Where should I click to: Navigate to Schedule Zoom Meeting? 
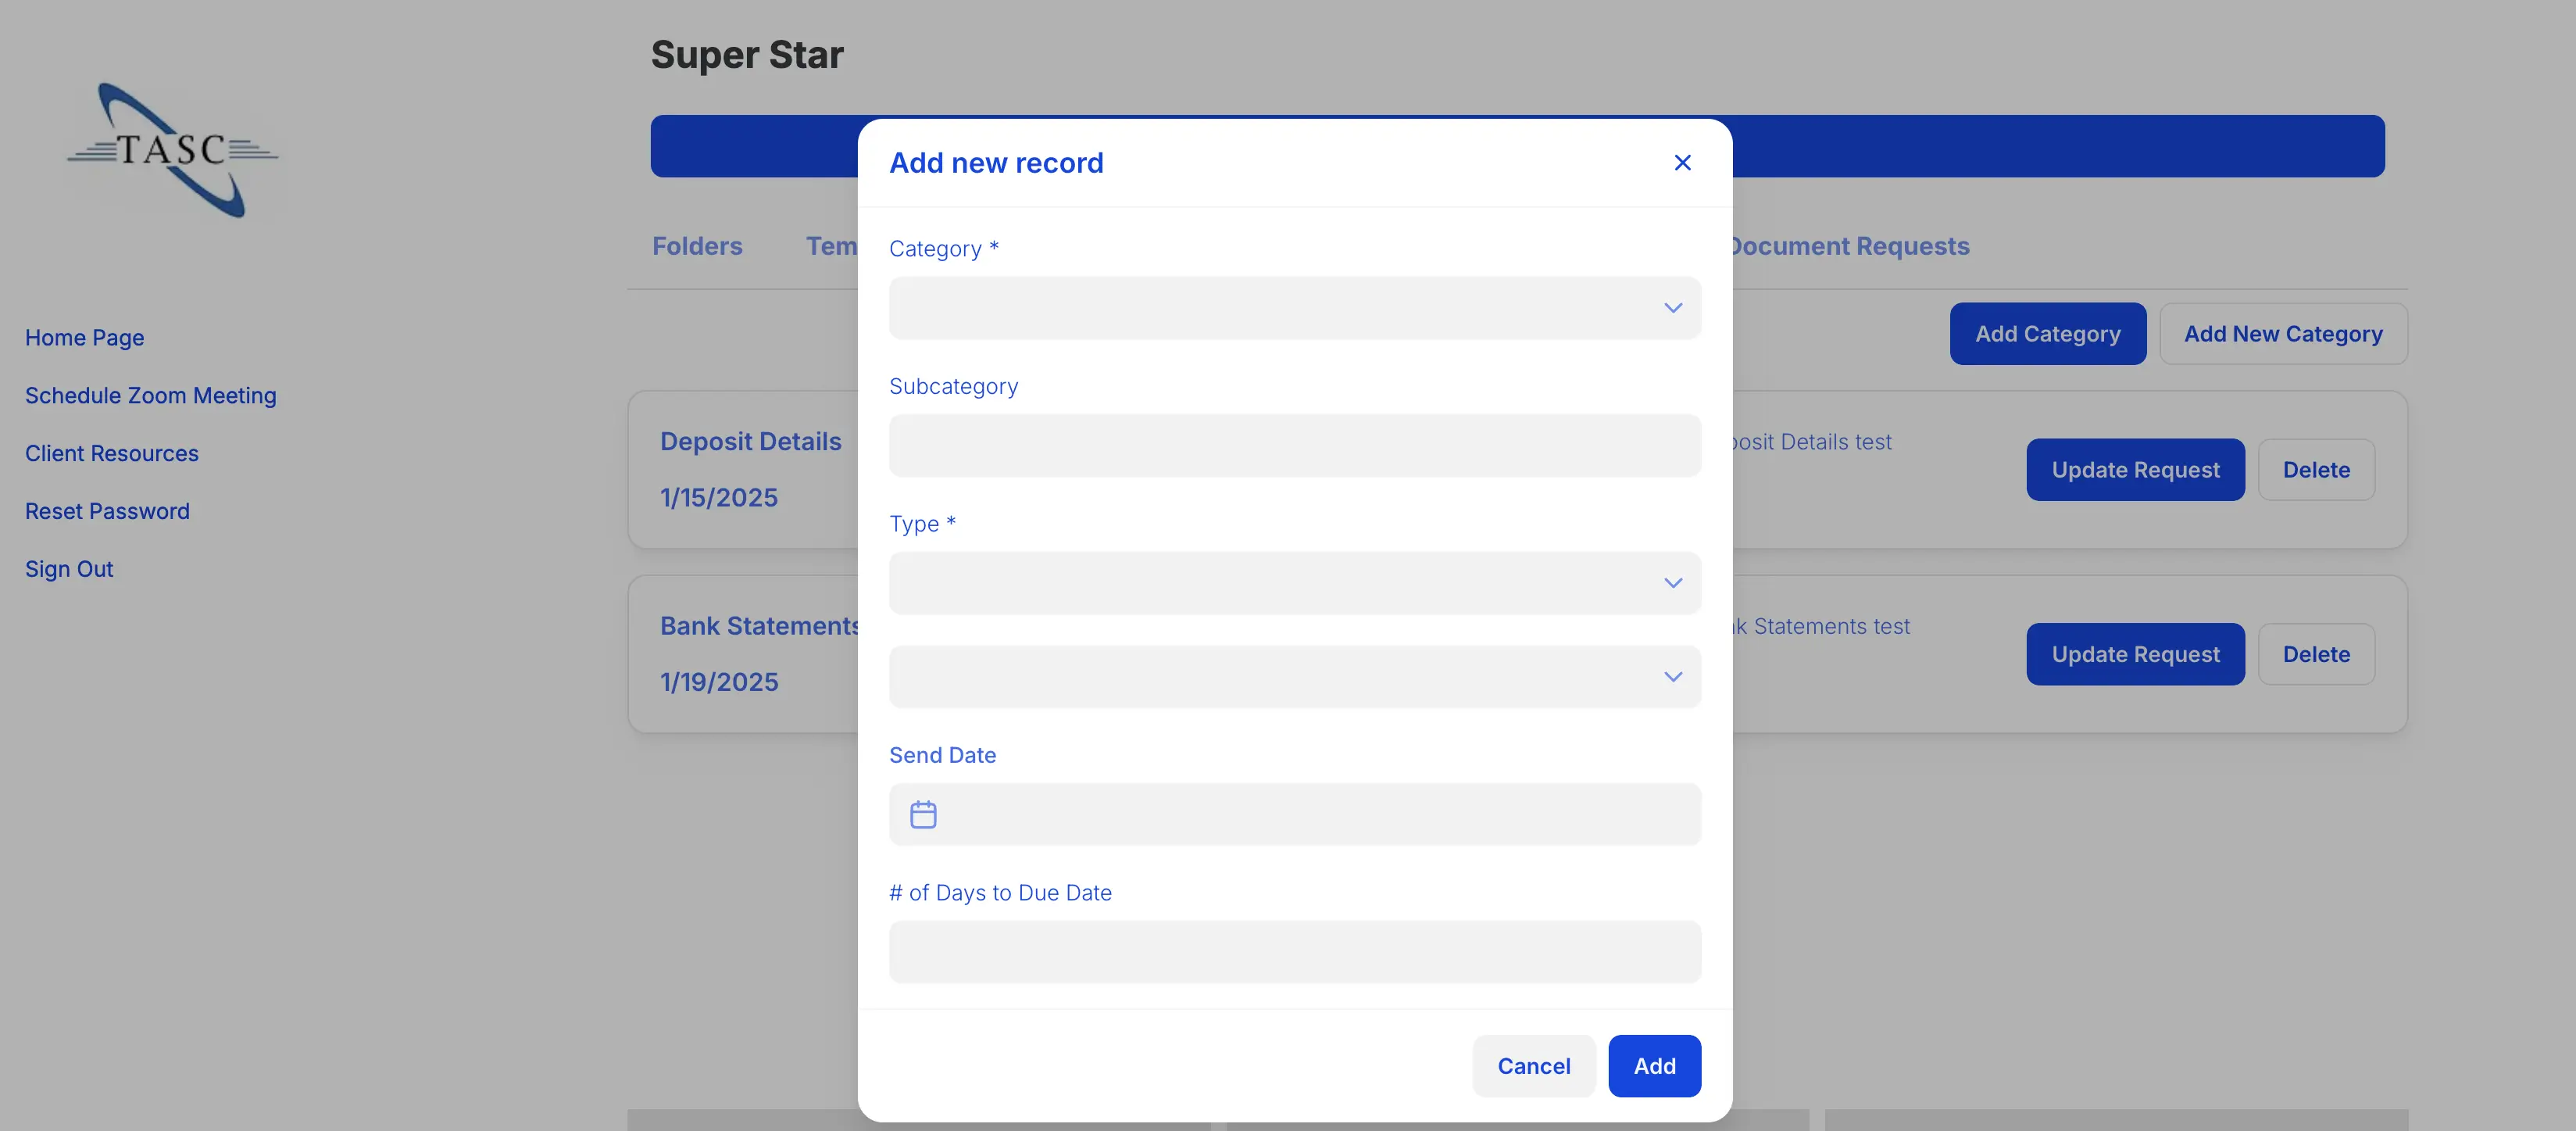click(150, 395)
